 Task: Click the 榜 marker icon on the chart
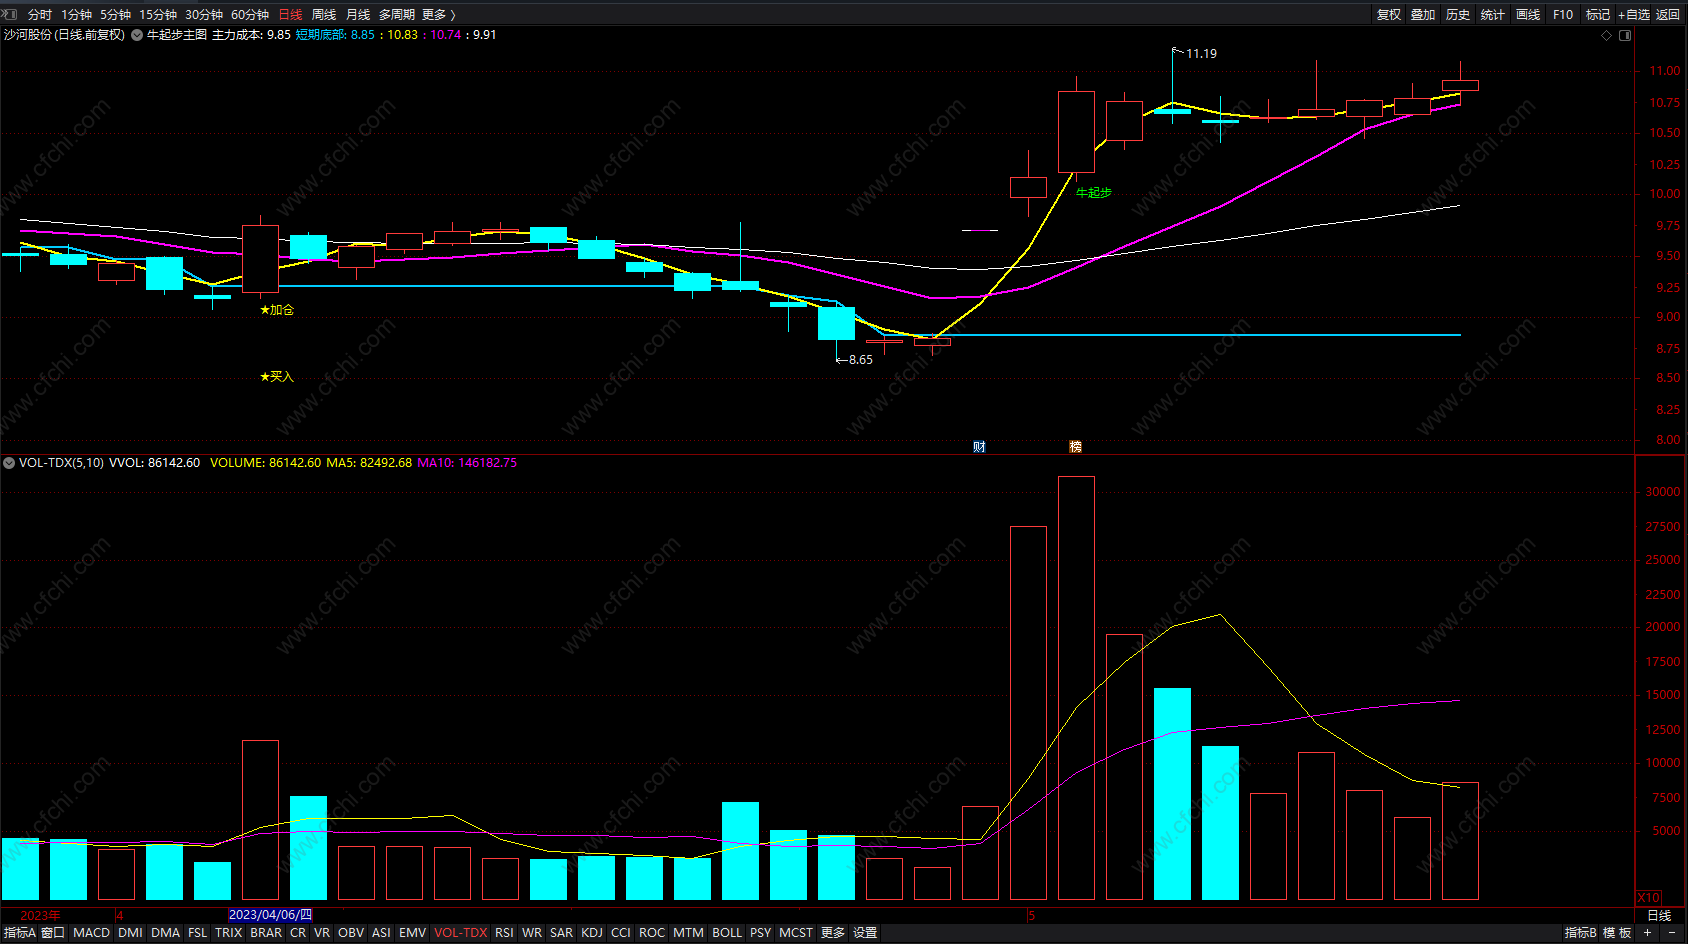click(x=1075, y=446)
